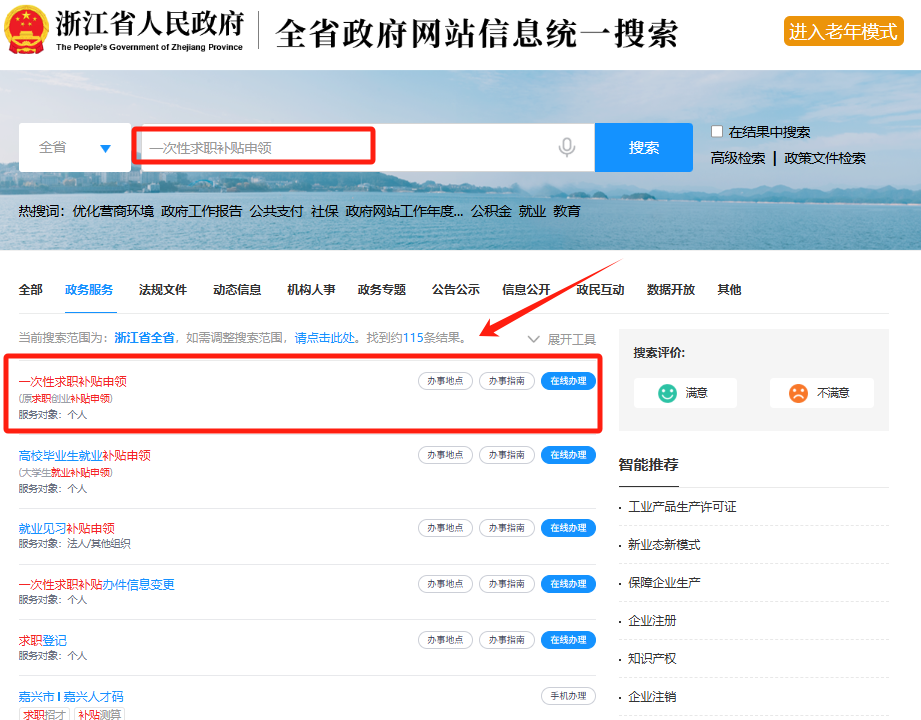This screenshot has width=921, height=720.
Task: Open result 一次性求职补贴办件信息变更
Action: [x=96, y=585]
